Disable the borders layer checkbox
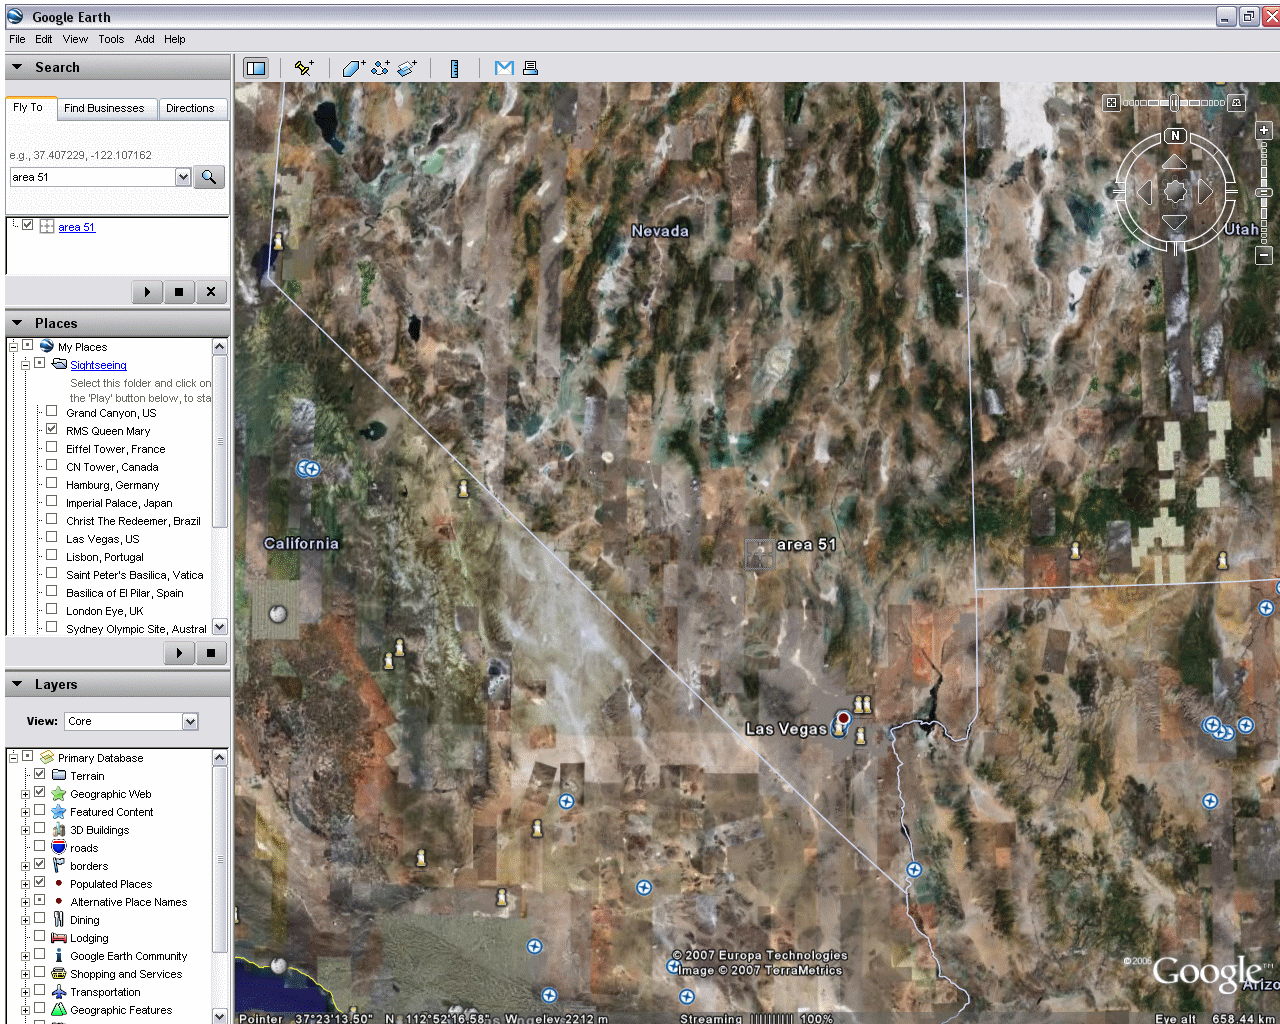Image resolution: width=1280 pixels, height=1024 pixels. (40, 864)
